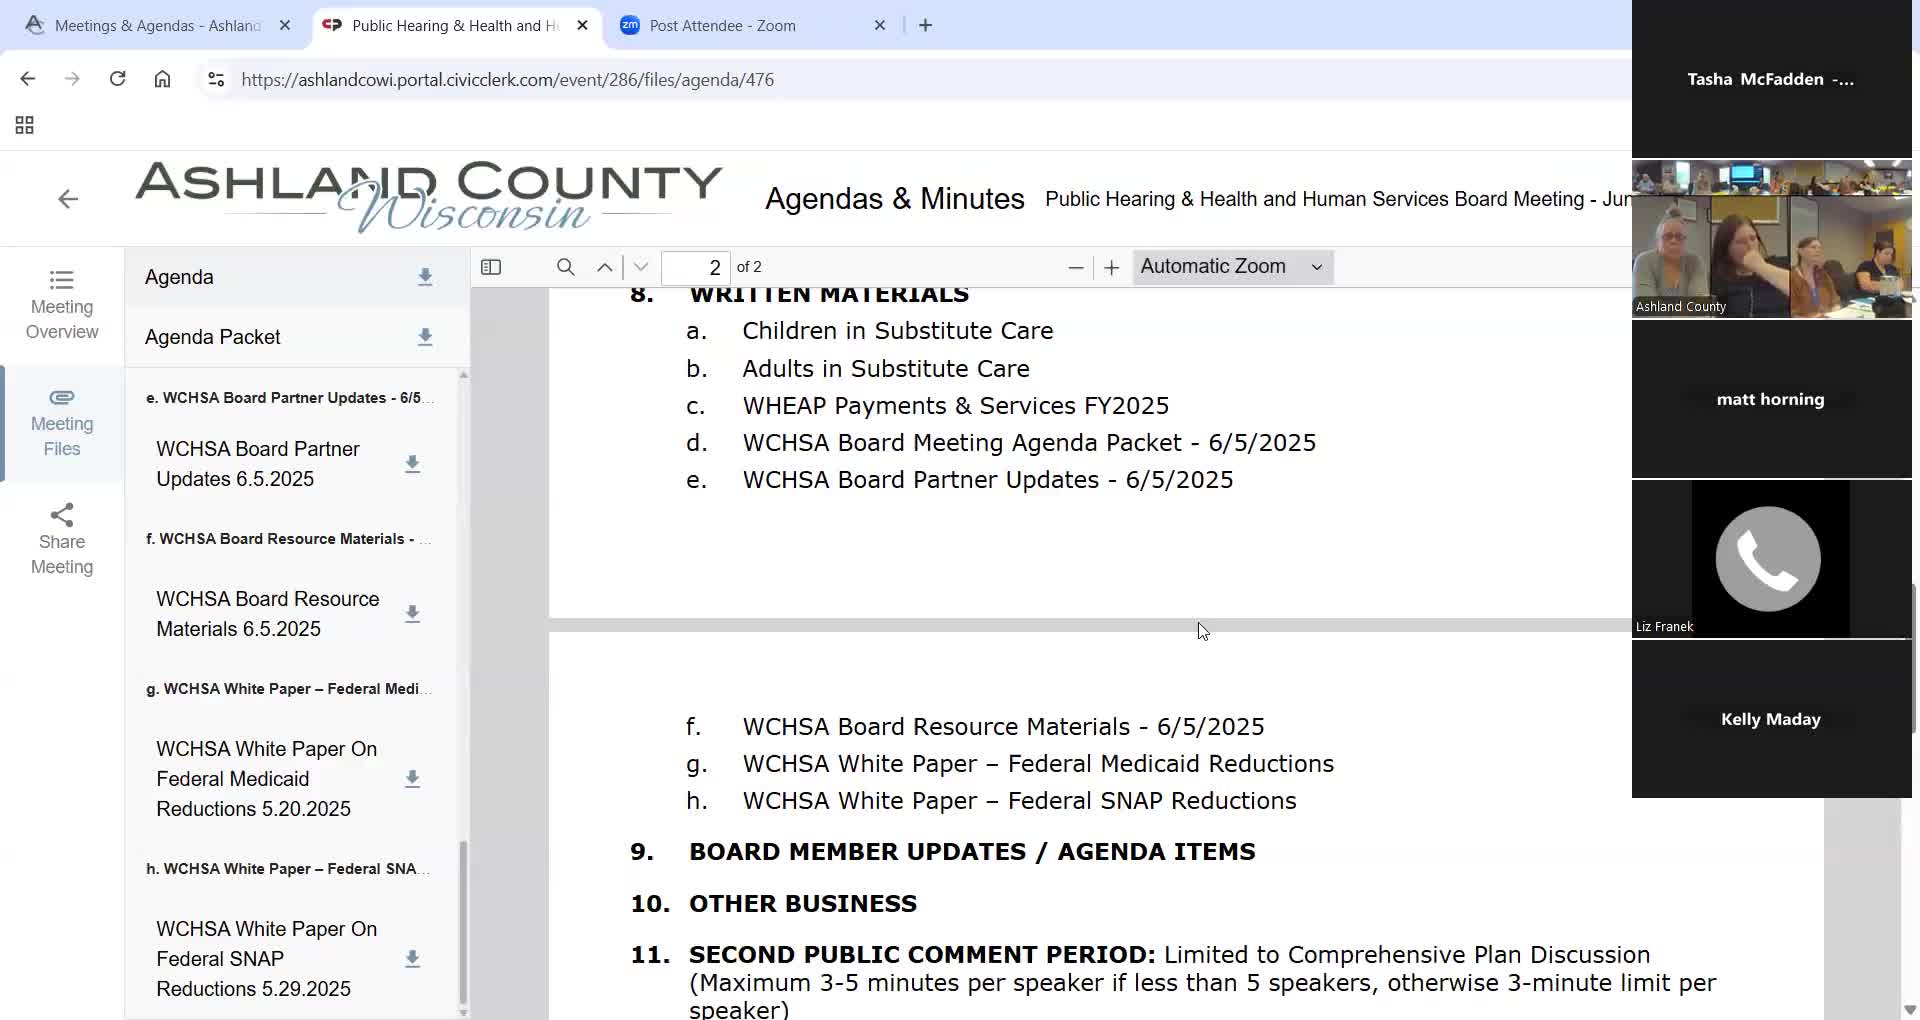This screenshot has height=1020, width=1920.
Task: Zoom out the PDF document
Action: pos(1076,267)
